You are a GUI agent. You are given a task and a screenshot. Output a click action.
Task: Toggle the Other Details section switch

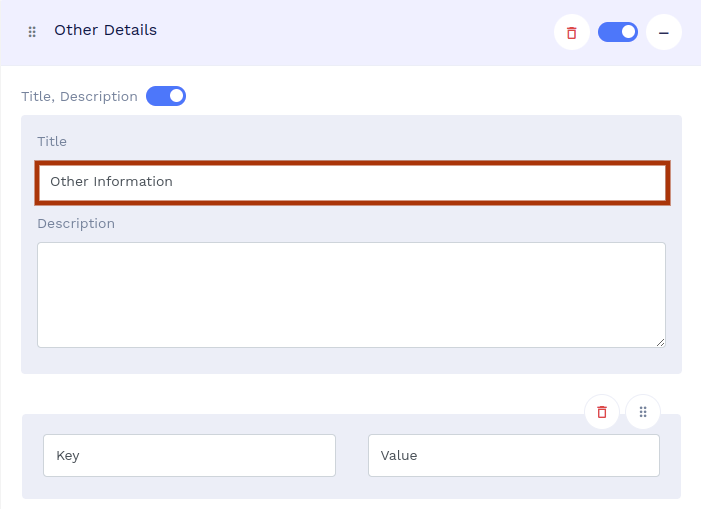[618, 32]
